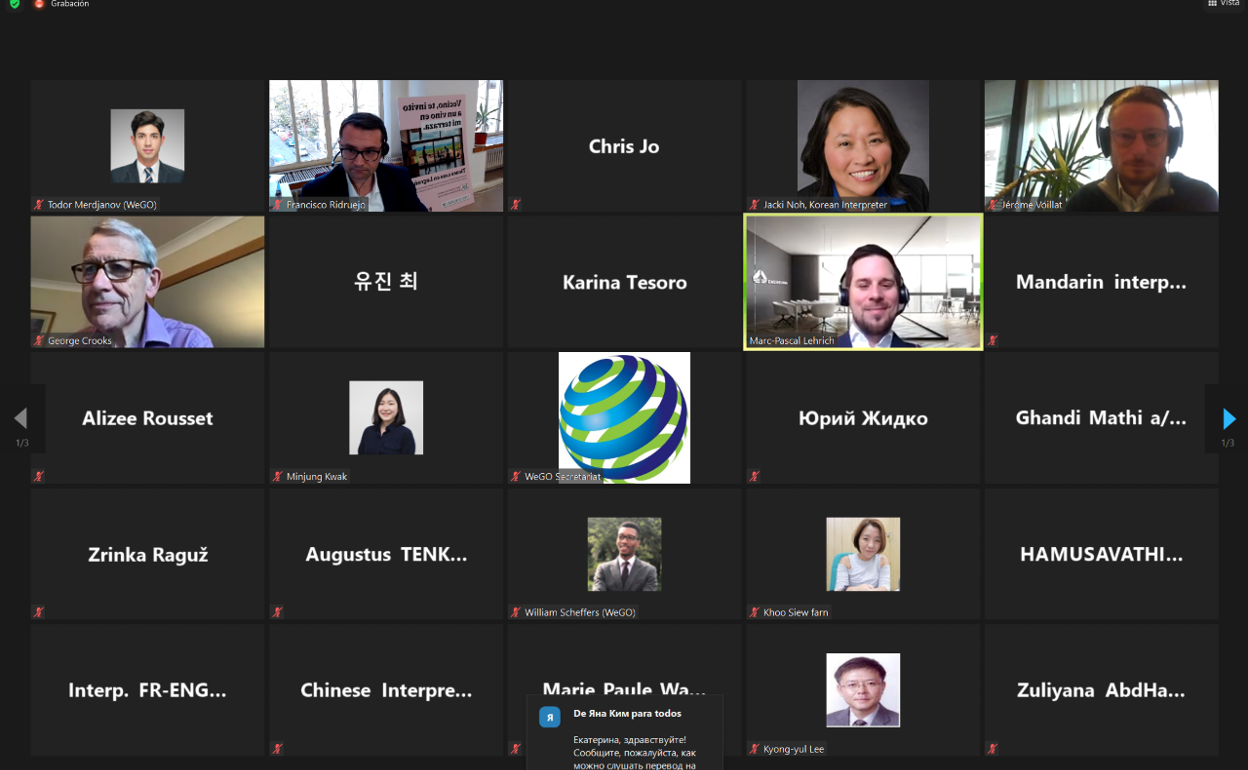Open chat message from Яна Ким
The height and width of the screenshot is (770, 1248).
point(625,733)
